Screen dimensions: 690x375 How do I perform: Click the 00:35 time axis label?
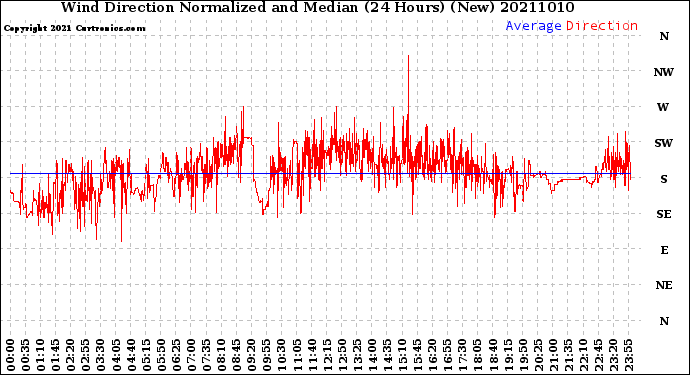pyautogui.click(x=26, y=355)
